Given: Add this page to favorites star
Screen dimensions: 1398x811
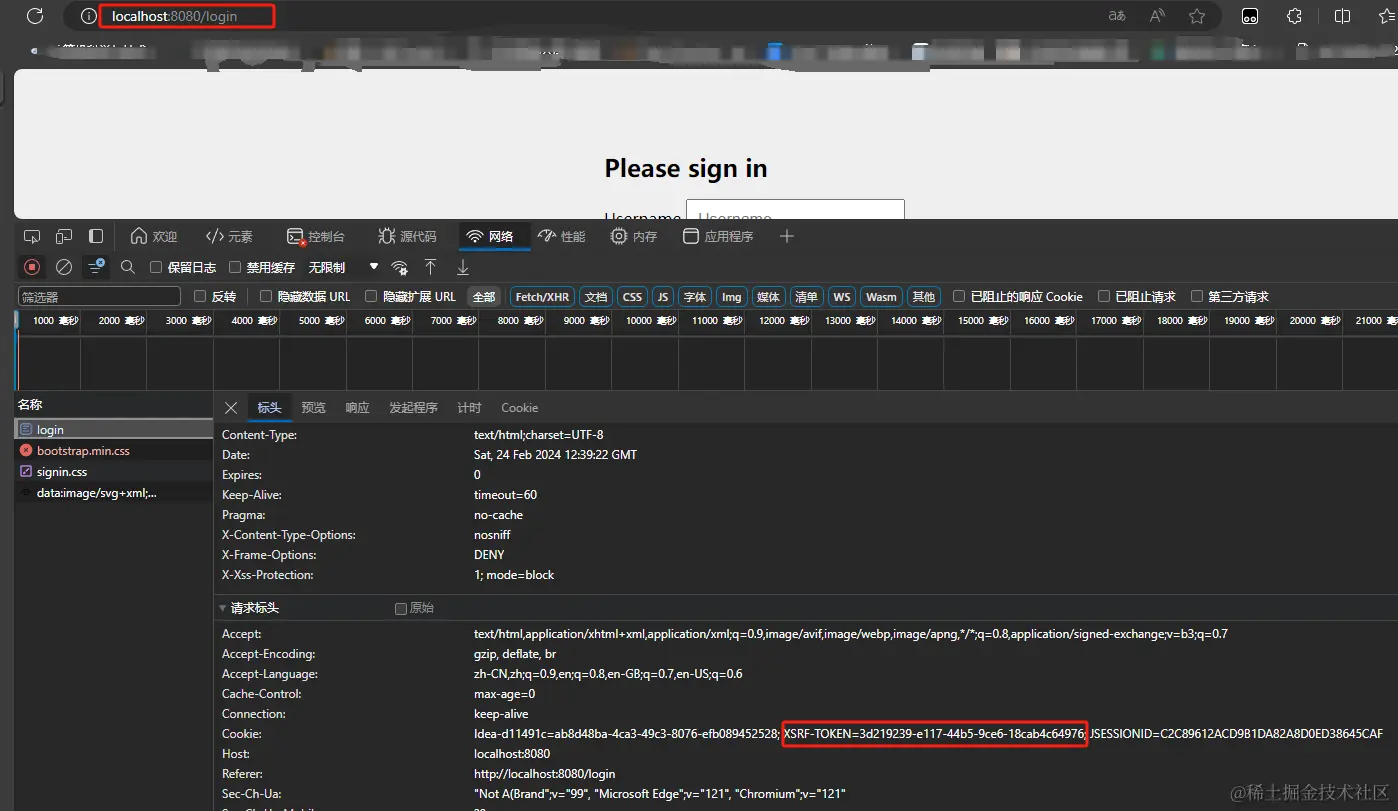Looking at the screenshot, I should click(1197, 16).
